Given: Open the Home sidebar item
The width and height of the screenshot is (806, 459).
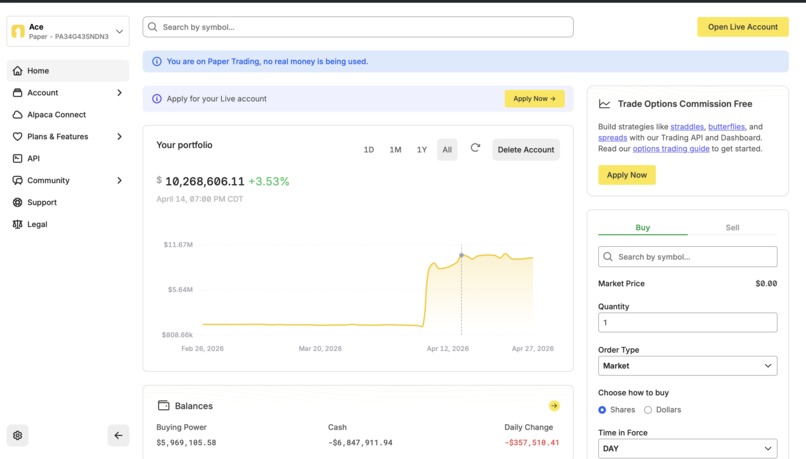Looking at the screenshot, I should click(x=68, y=70).
